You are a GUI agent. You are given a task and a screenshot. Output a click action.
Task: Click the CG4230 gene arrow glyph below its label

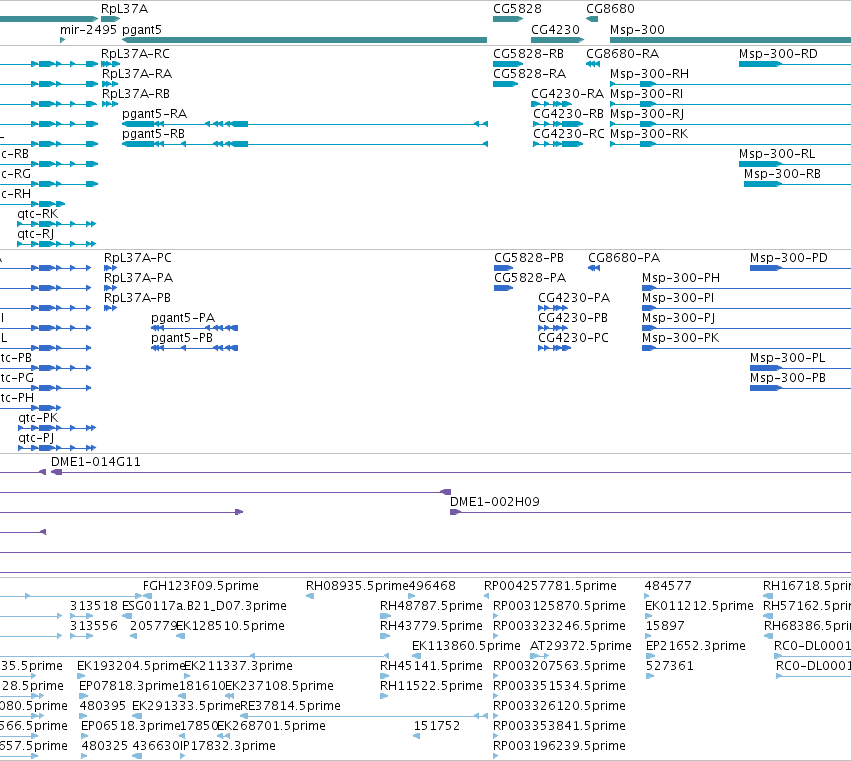(557, 40)
